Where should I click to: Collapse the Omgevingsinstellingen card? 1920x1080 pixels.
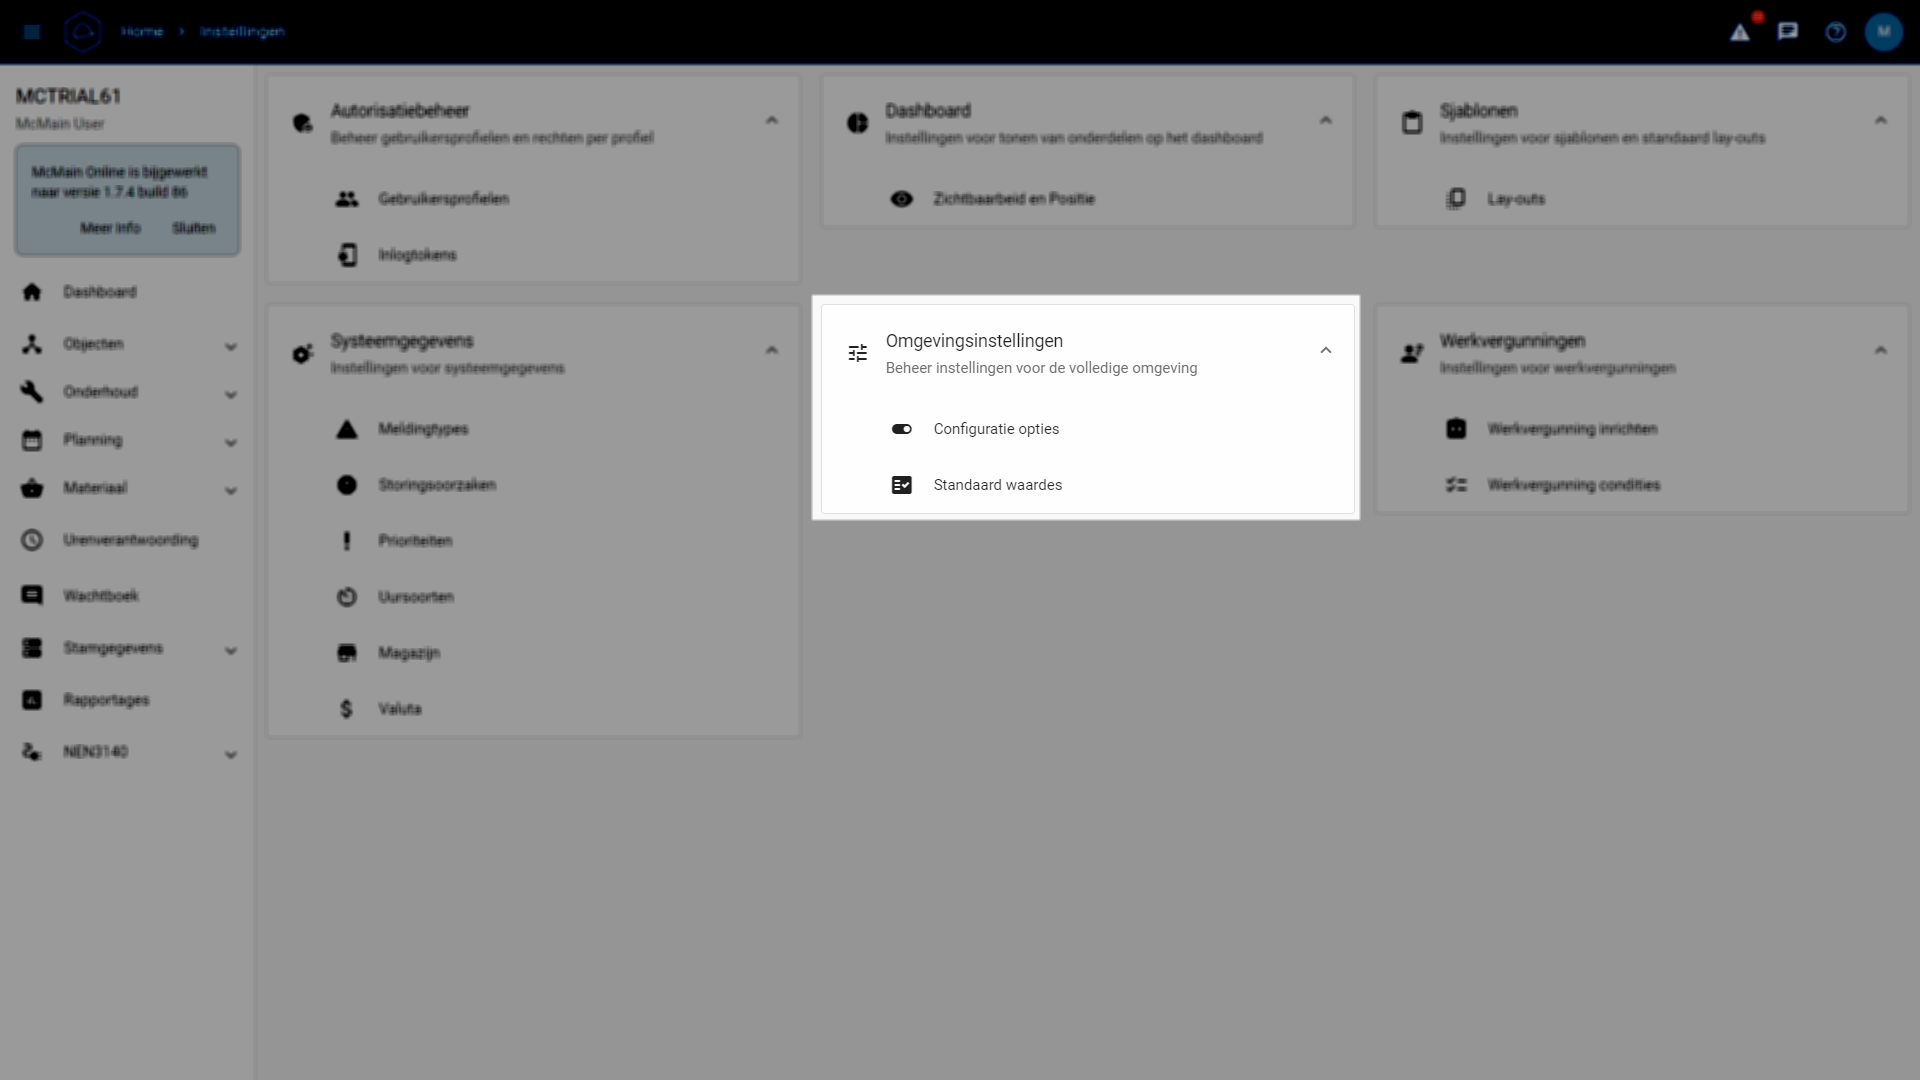pos(1325,351)
